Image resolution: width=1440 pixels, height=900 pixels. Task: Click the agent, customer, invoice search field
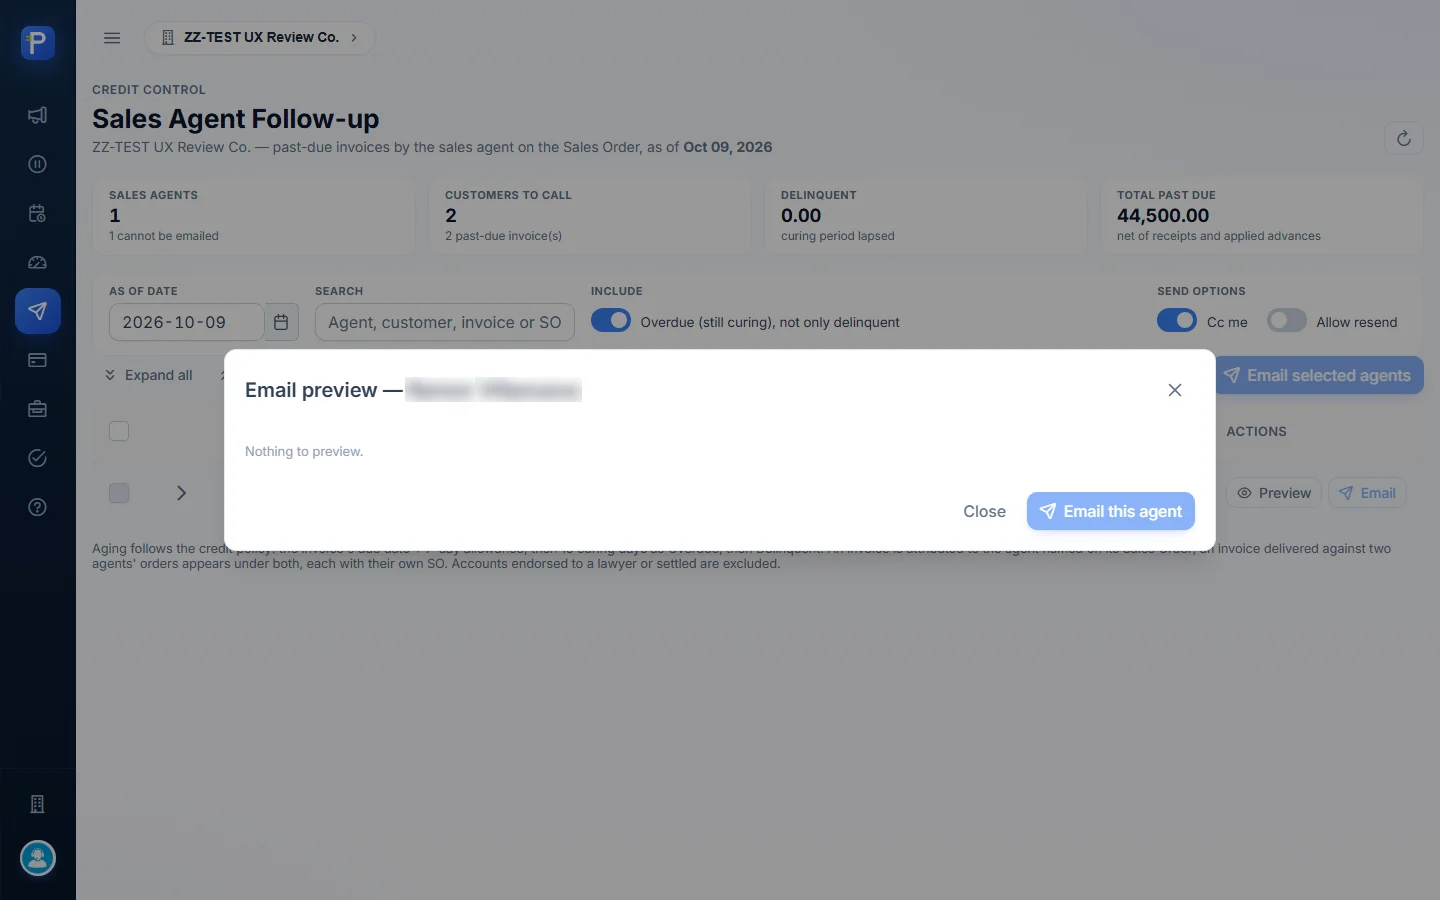pos(445,322)
